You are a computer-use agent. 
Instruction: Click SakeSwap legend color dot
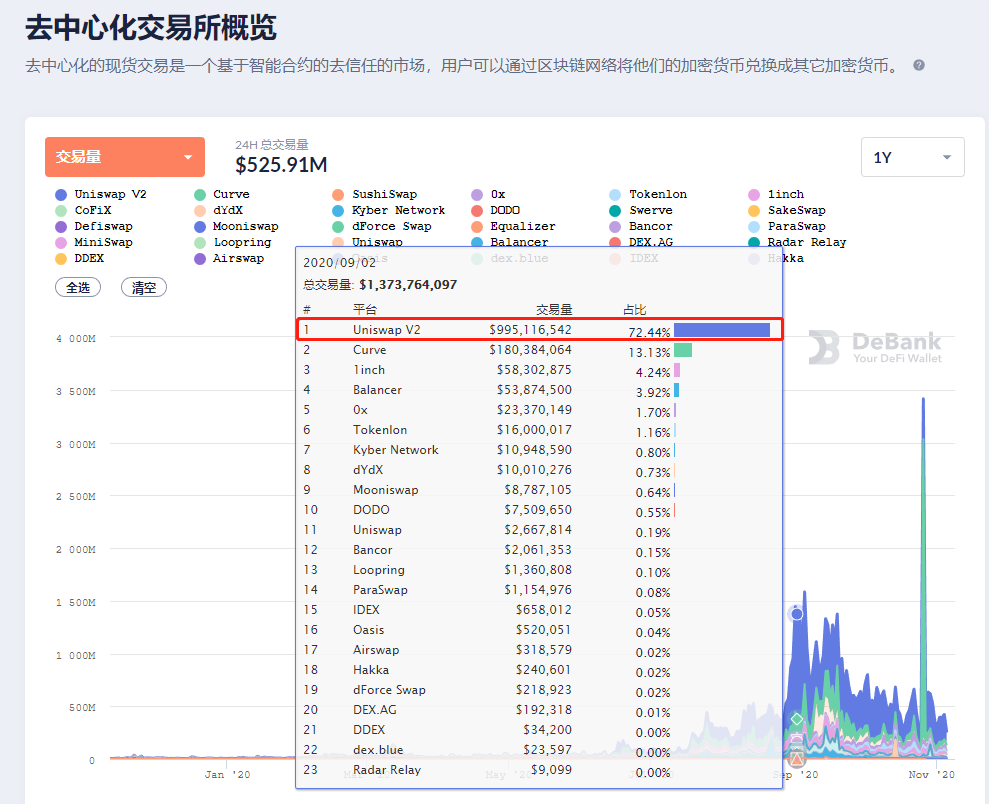(754, 211)
